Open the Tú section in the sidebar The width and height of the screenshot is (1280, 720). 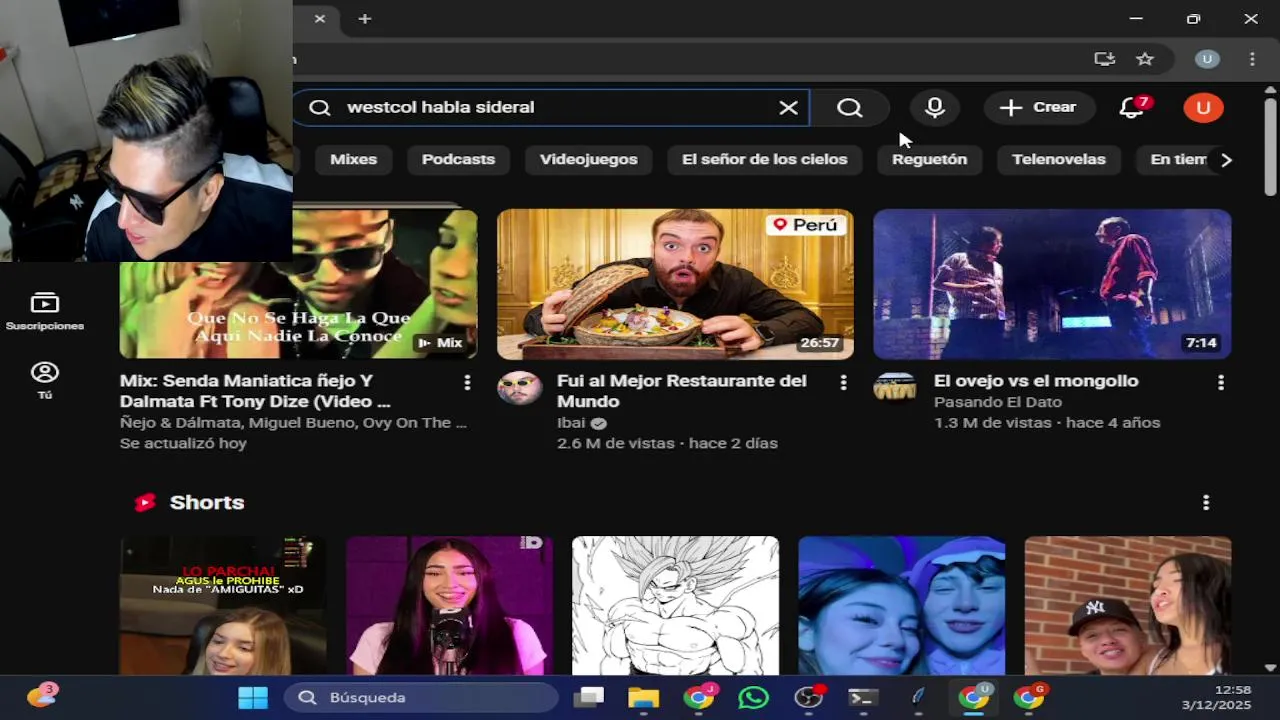pos(45,380)
